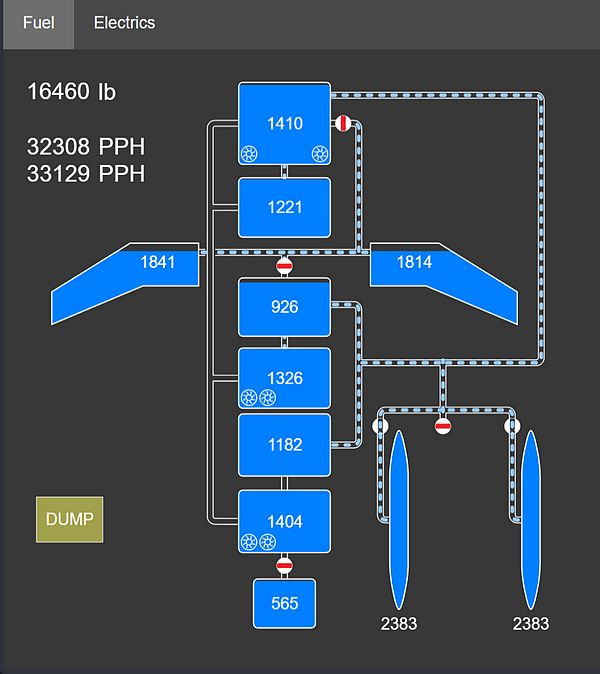Toggle crossfeed valve above the 926 tank
Screen dimensions: 600x674
click(285, 266)
